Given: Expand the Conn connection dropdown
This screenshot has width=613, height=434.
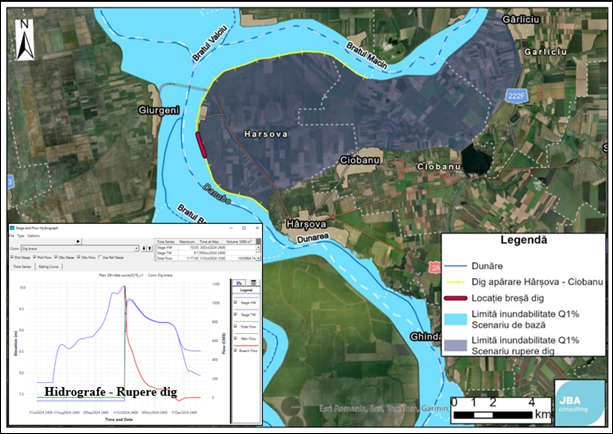Looking at the screenshot, I should (x=136, y=248).
